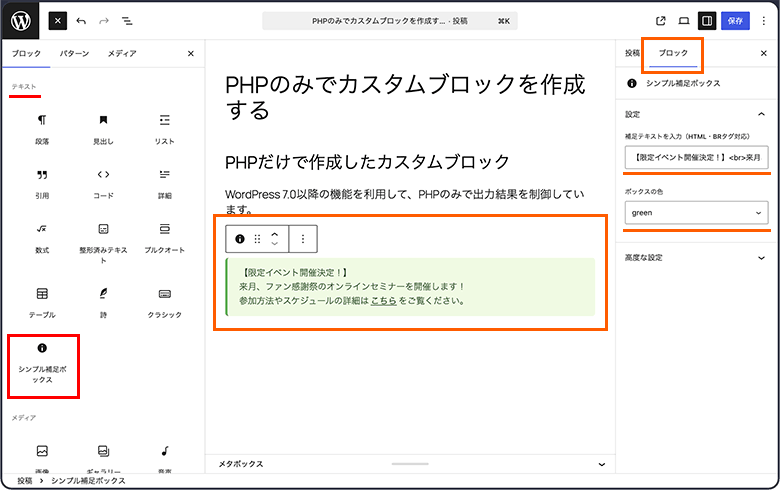Open block options three-dot menu in toolbar
The width and height of the screenshot is (780, 490).
(303, 239)
